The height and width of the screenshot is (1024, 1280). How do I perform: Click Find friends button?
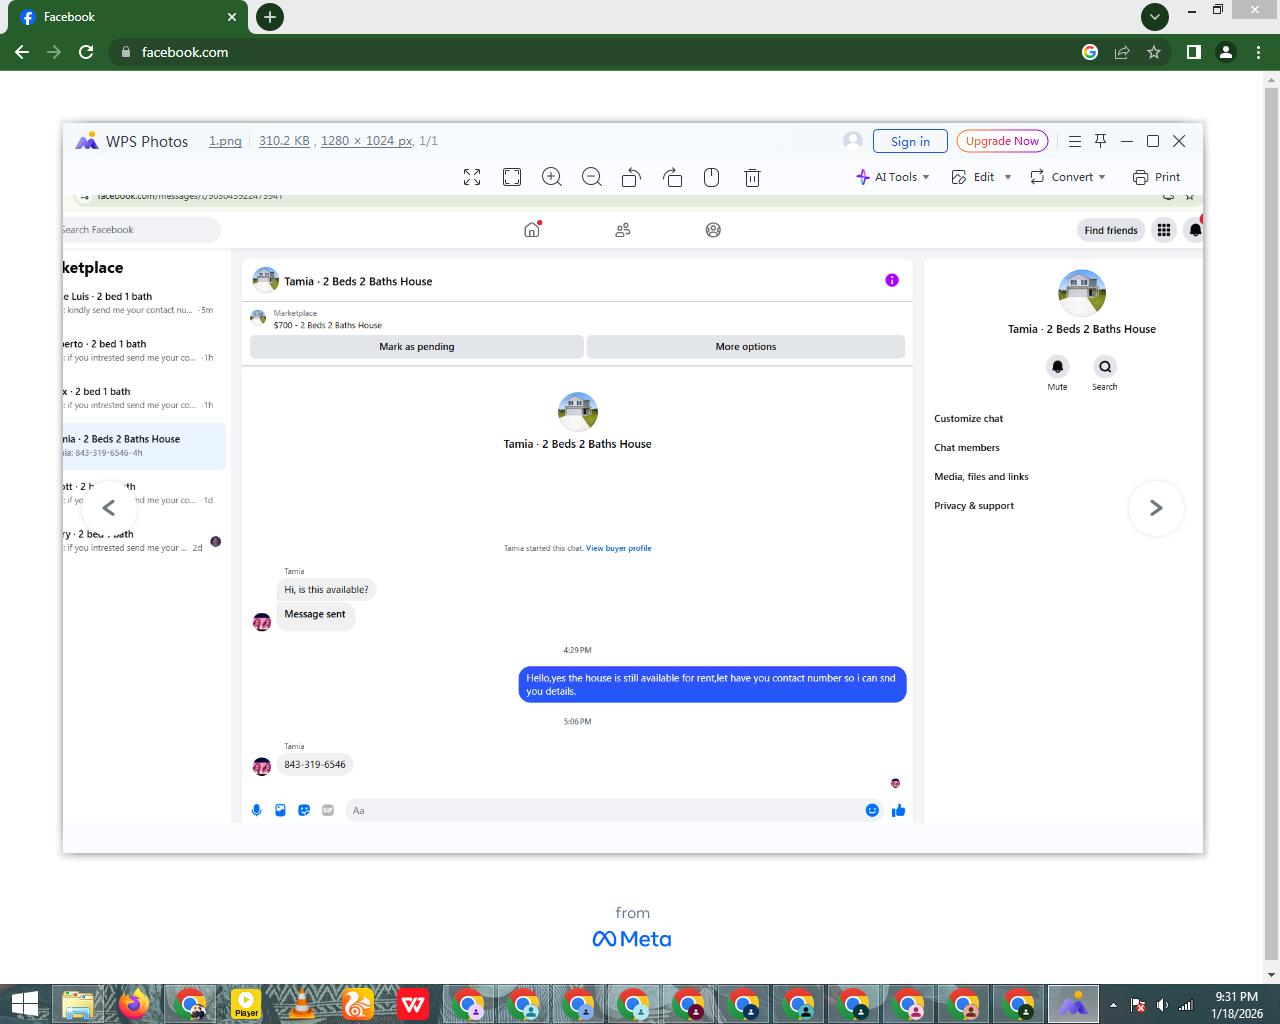(x=1111, y=230)
